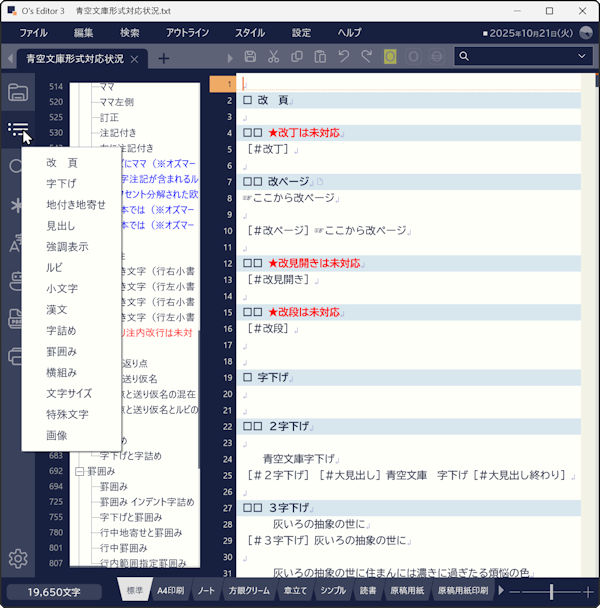Screen dimensions: 600x608
Task: Collapse the 罫囲み tree node
Action: (78, 471)
